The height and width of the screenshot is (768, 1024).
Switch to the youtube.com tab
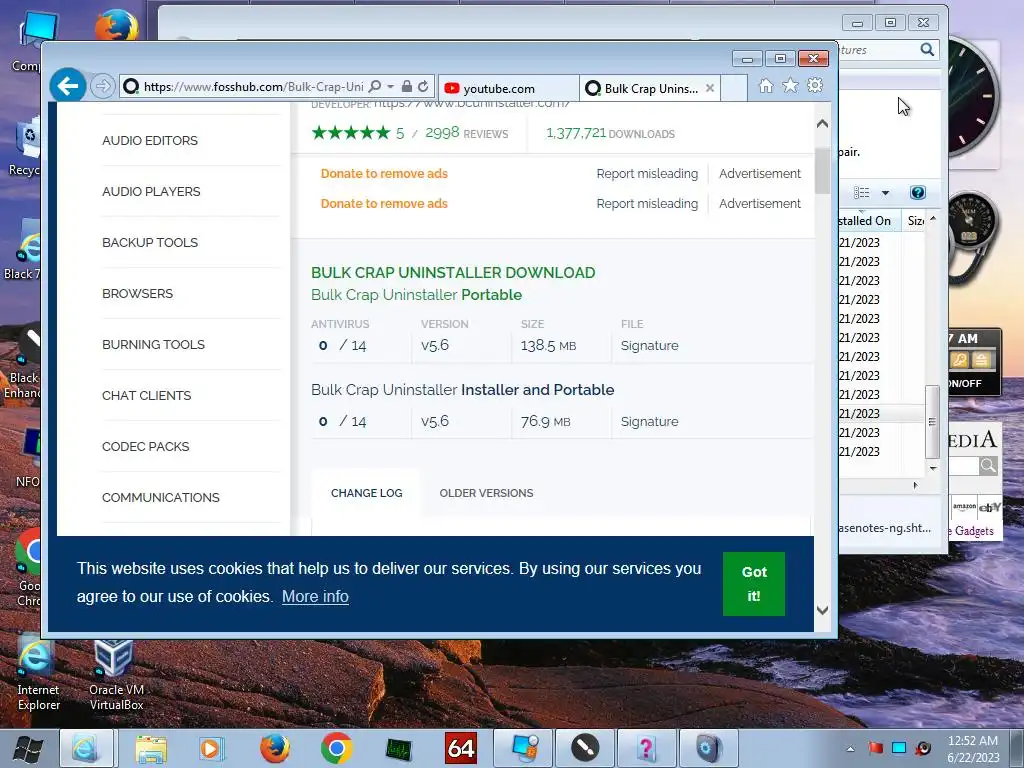click(508, 88)
